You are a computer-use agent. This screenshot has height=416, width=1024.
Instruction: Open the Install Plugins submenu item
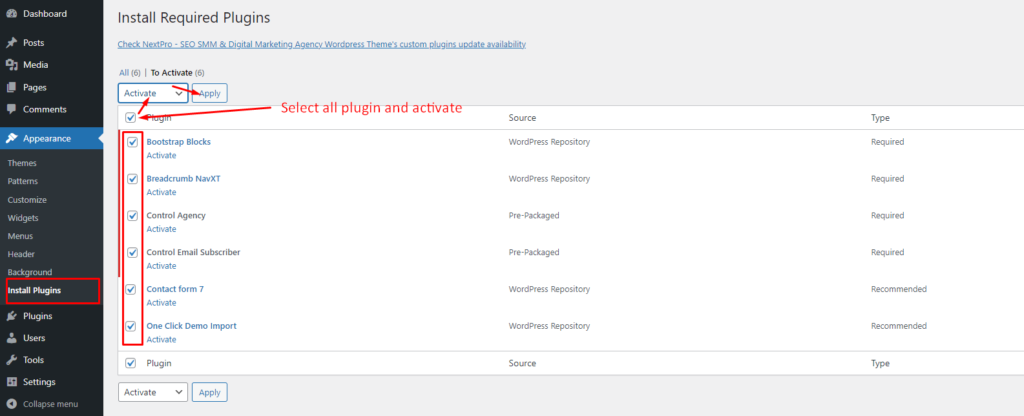pyautogui.click(x=34, y=291)
